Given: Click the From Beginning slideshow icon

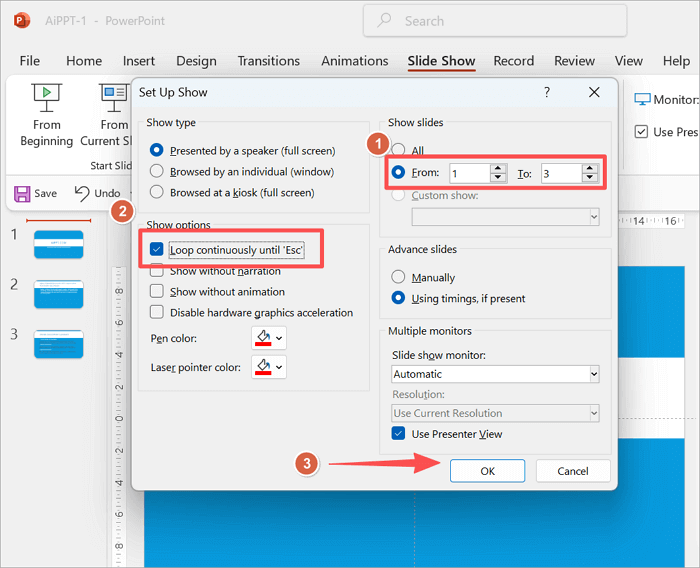Looking at the screenshot, I should tap(46, 97).
